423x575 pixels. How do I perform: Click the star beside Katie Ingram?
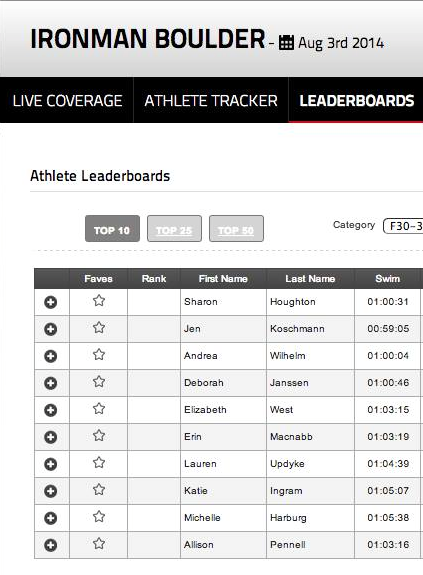[99, 490]
